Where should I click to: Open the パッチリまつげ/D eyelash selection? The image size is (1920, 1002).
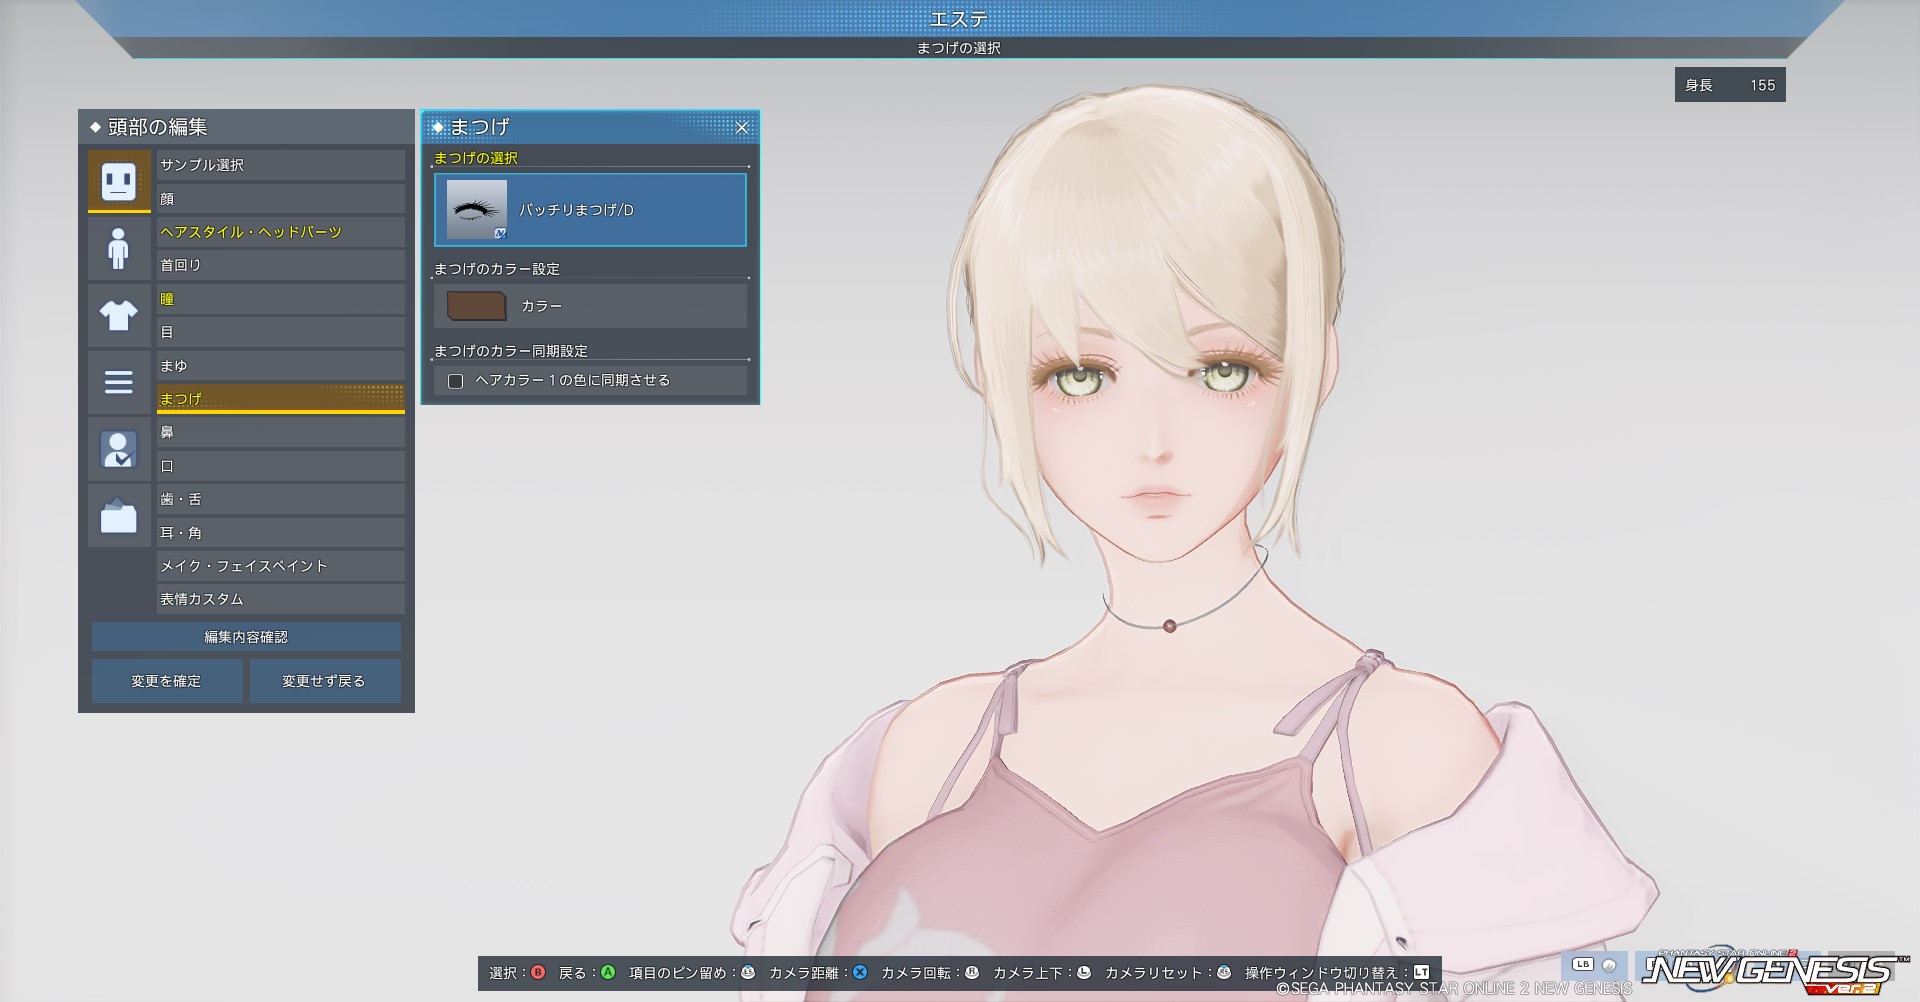coord(590,210)
